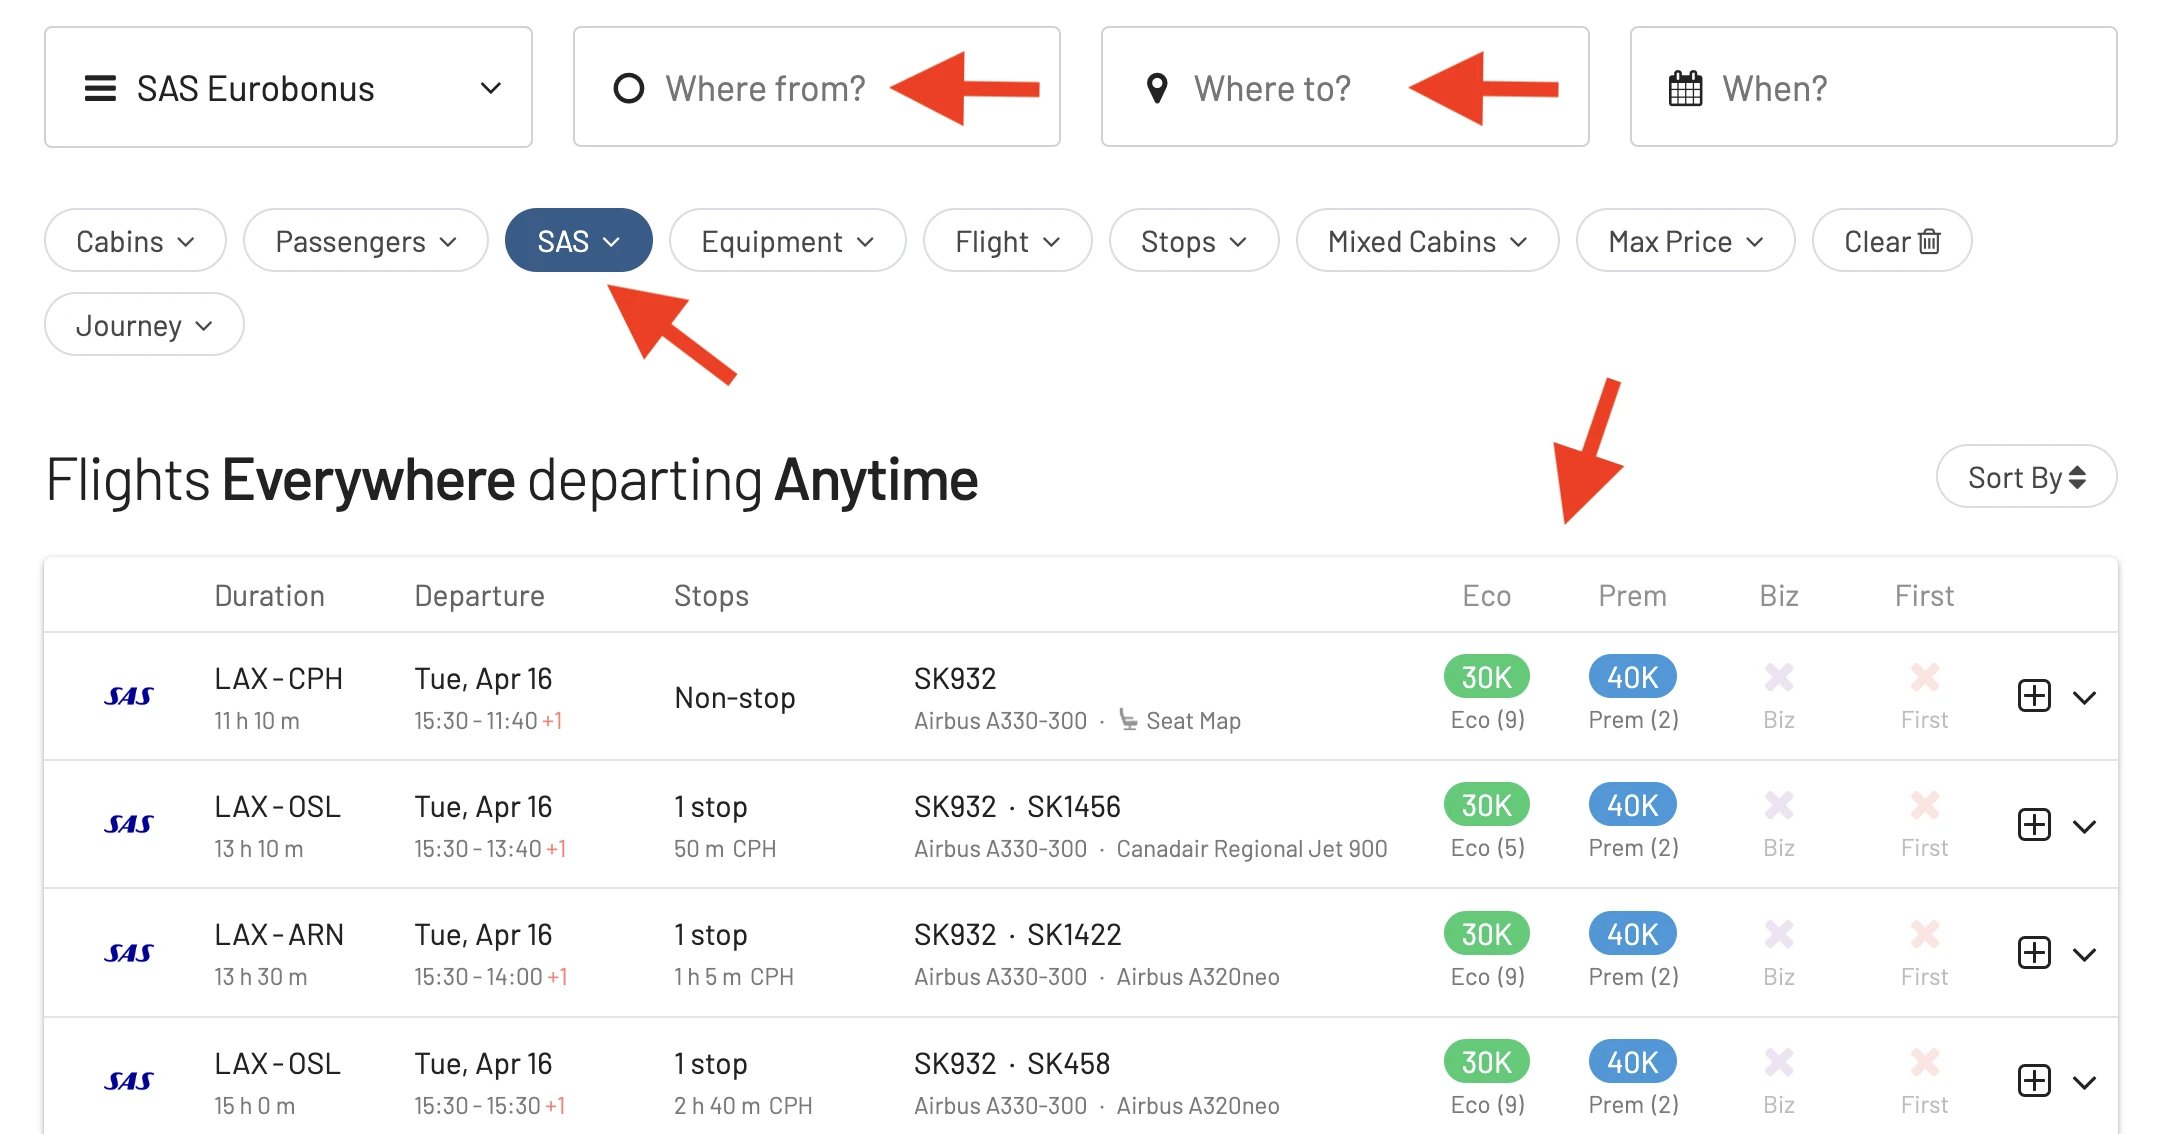This screenshot has height=1134, width=2164.
Task: Click the Non-stop label on LAX-CPH row
Action: coord(735,697)
